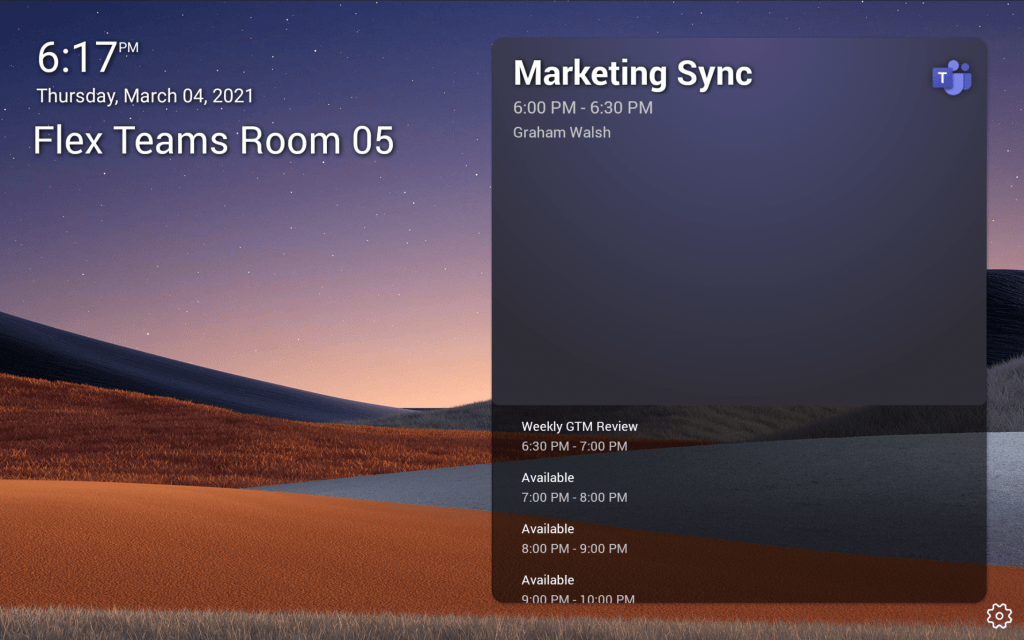
Task: Click the 6:30 PM - 7:00 PM time text
Action: (574, 446)
